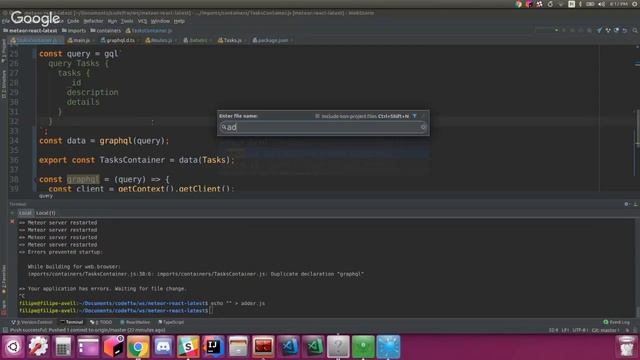Open the Trash from dock
Viewport: 640px width, 360px height.
tap(626, 347)
